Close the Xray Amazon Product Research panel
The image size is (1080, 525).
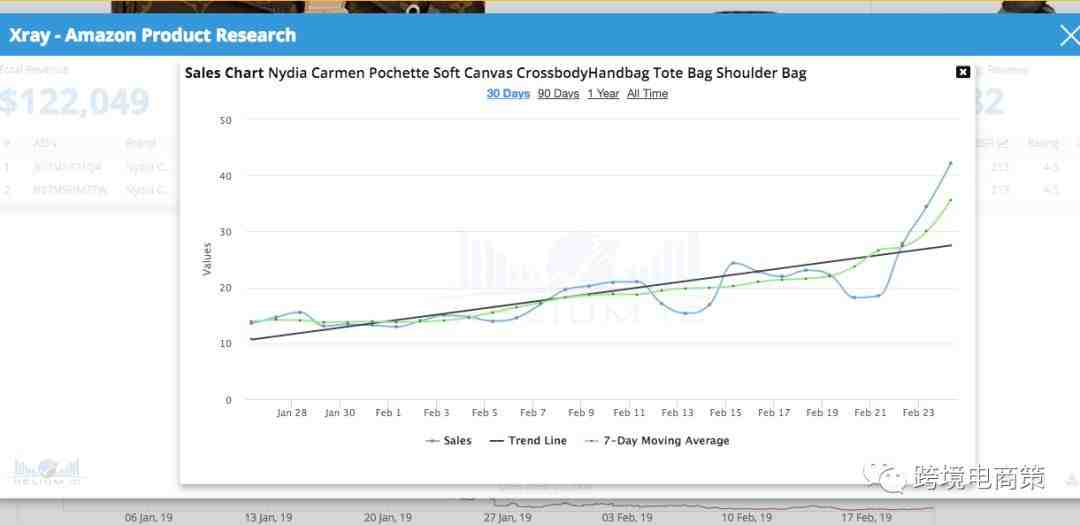coord(1069,36)
